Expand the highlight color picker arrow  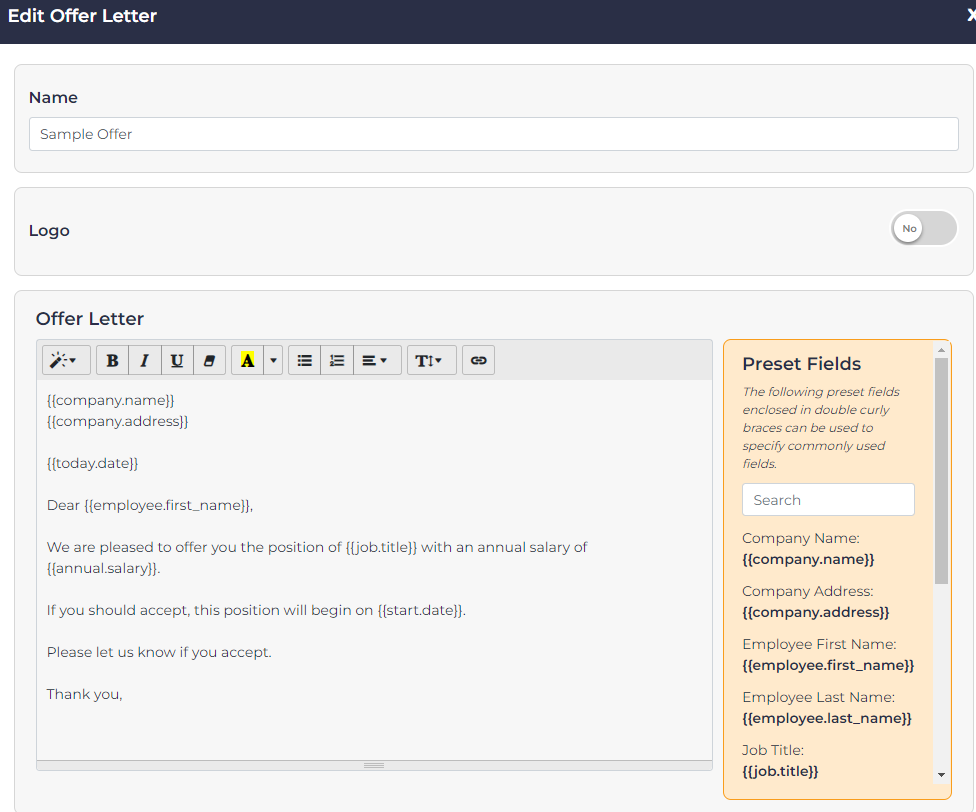pyautogui.click(x=273, y=361)
